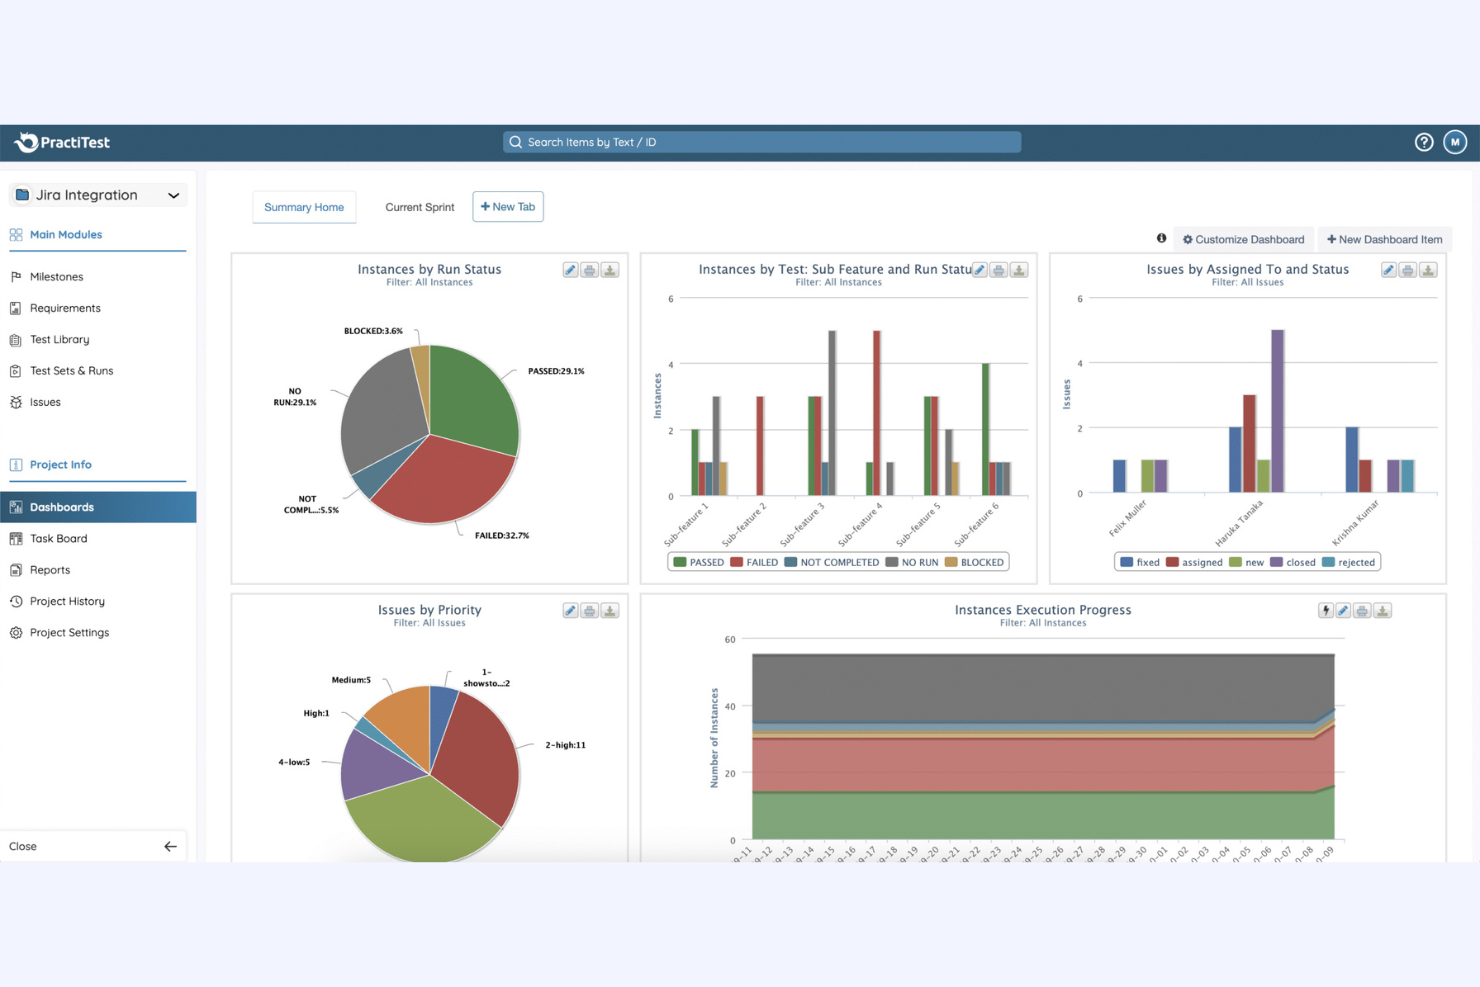Open Test Sets & Runs

72,370
